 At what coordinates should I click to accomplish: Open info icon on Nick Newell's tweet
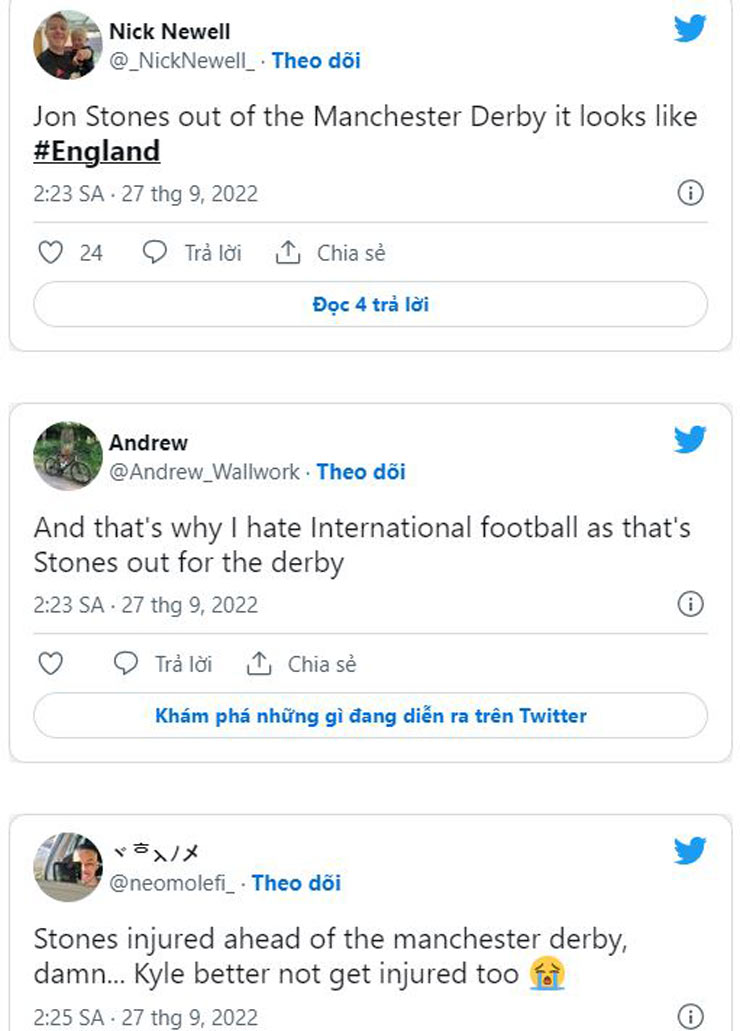[x=690, y=193]
